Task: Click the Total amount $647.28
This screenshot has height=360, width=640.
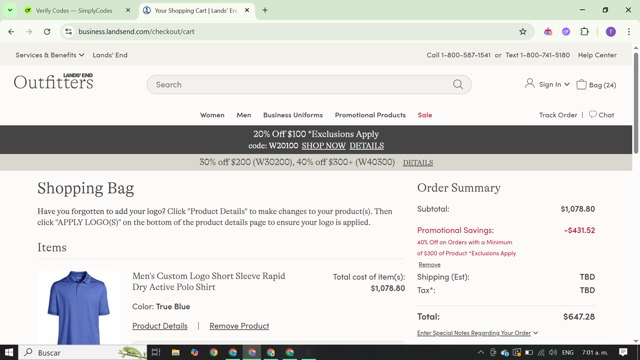Action: (x=579, y=316)
